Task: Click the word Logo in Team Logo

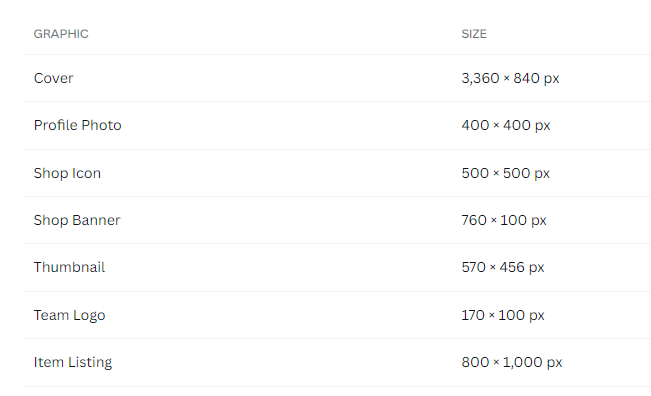Action: [89, 315]
